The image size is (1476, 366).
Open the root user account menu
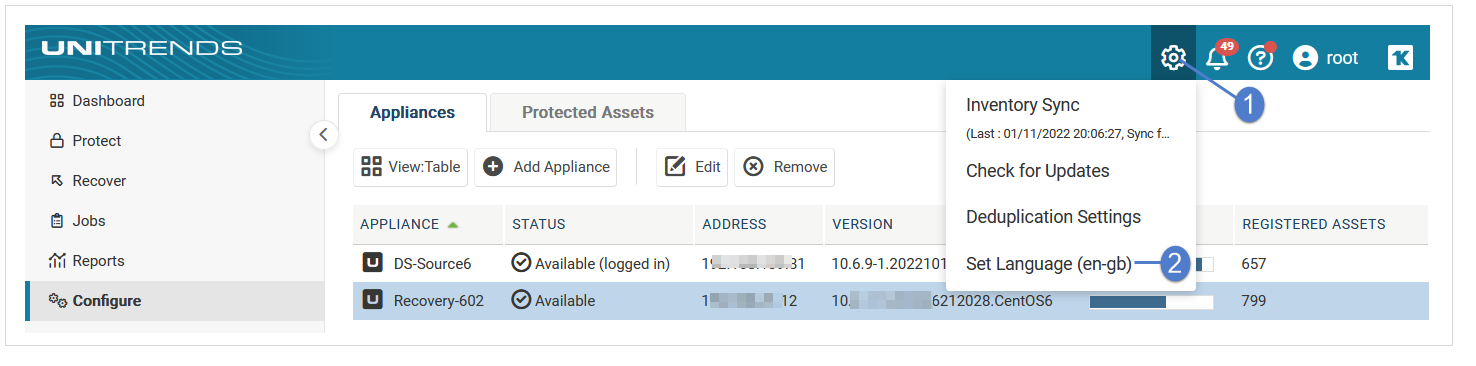click(1325, 58)
